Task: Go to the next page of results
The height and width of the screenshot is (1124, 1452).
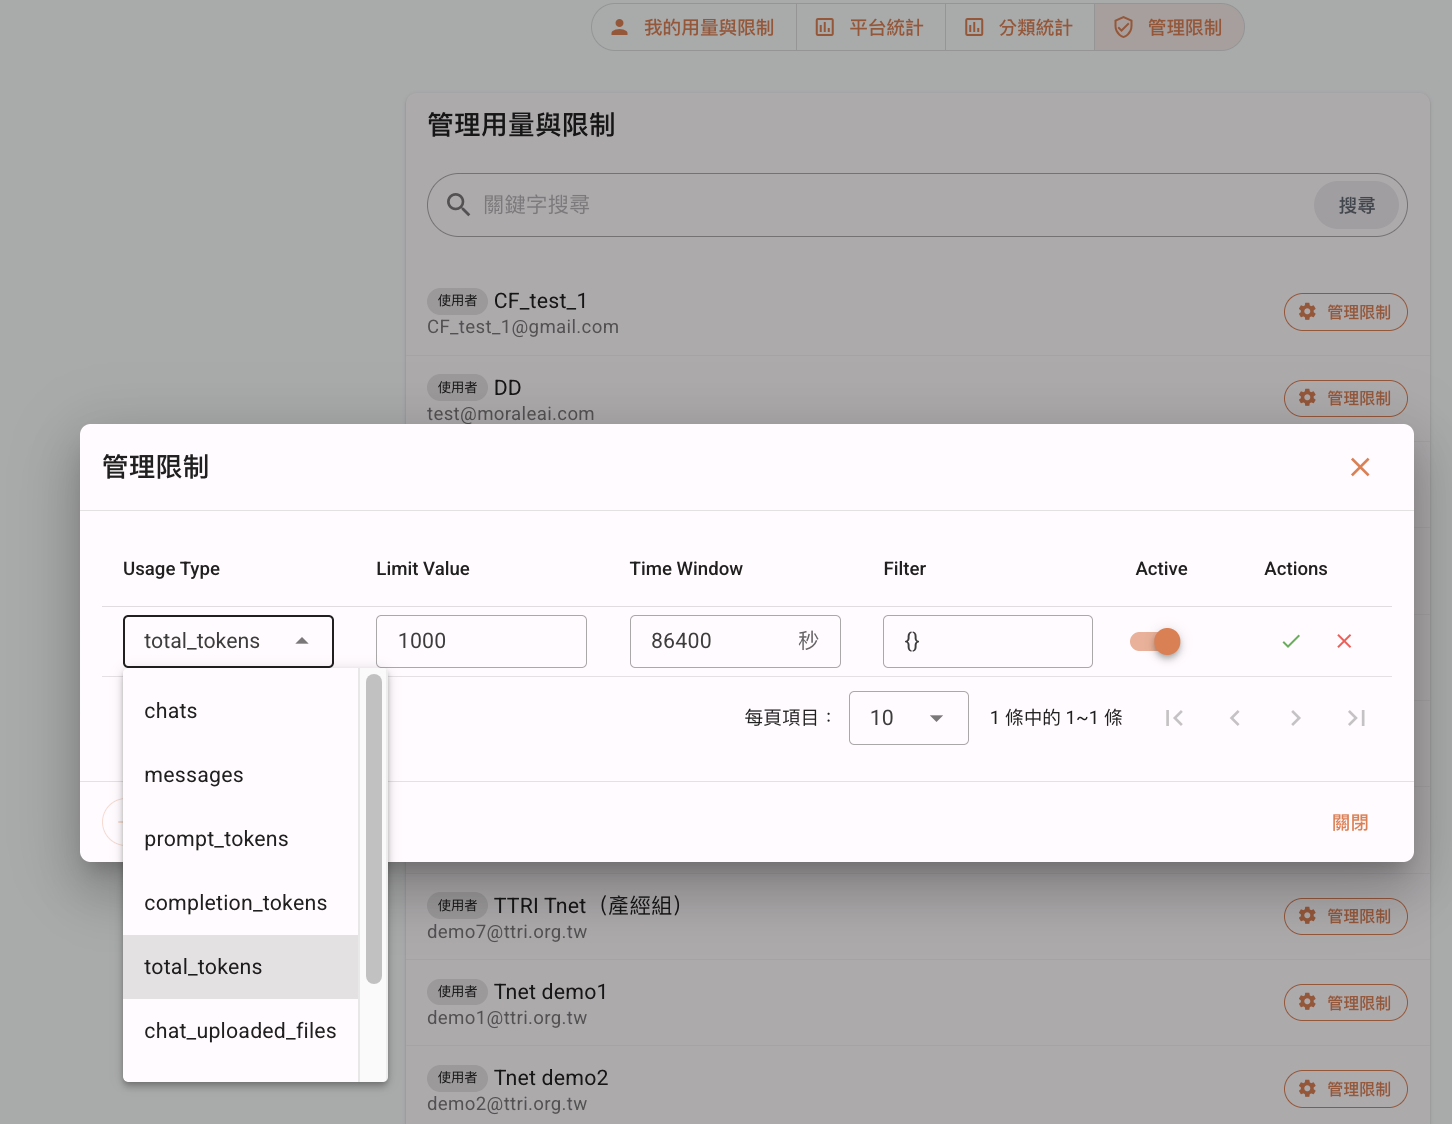Action: pos(1296,718)
